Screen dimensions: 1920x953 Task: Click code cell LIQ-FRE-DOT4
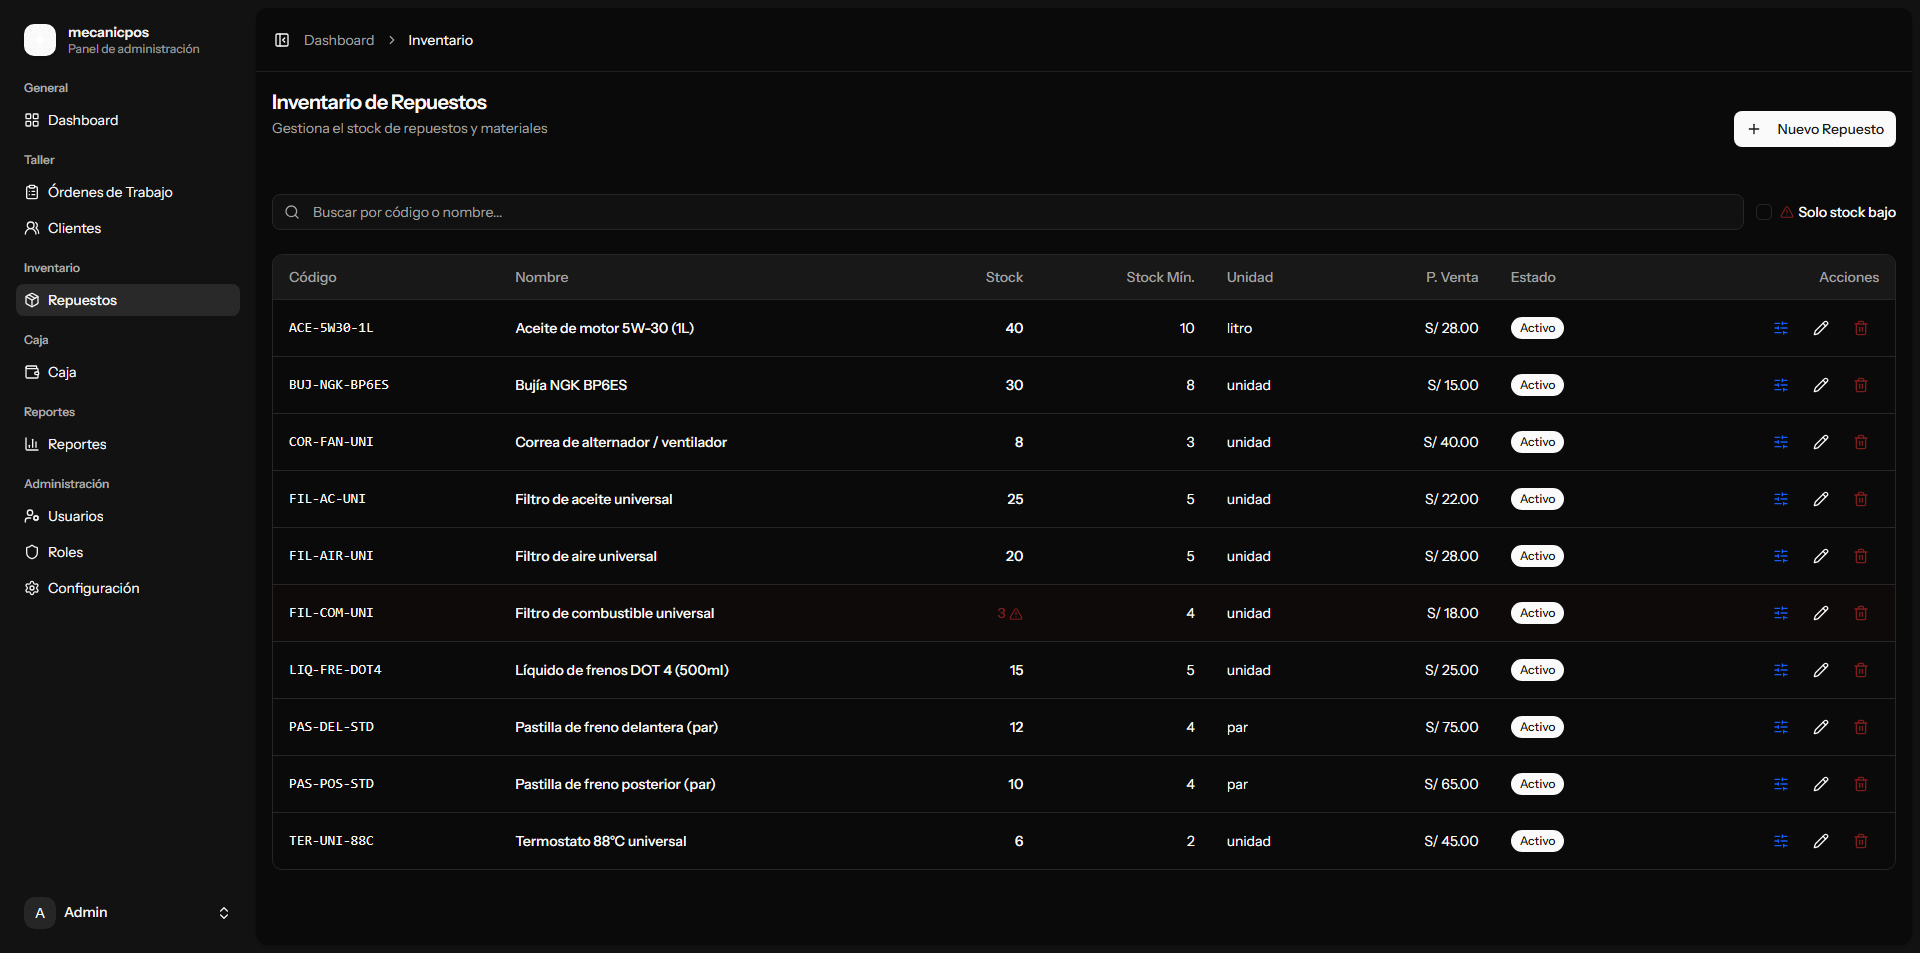(335, 670)
